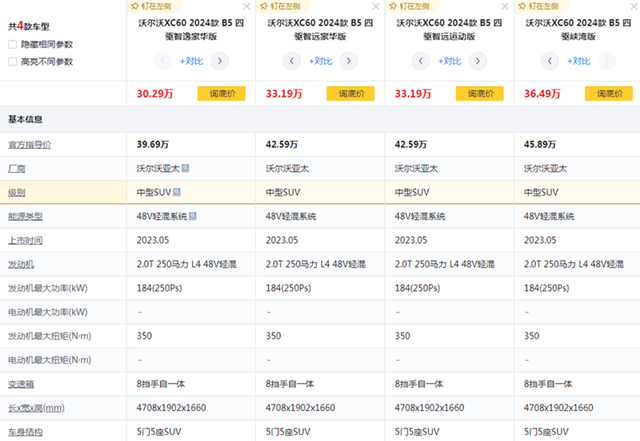This screenshot has height=441, width=640.
Task: Click 询底价 button for 四驱智远豪华版
Action: tap(351, 94)
